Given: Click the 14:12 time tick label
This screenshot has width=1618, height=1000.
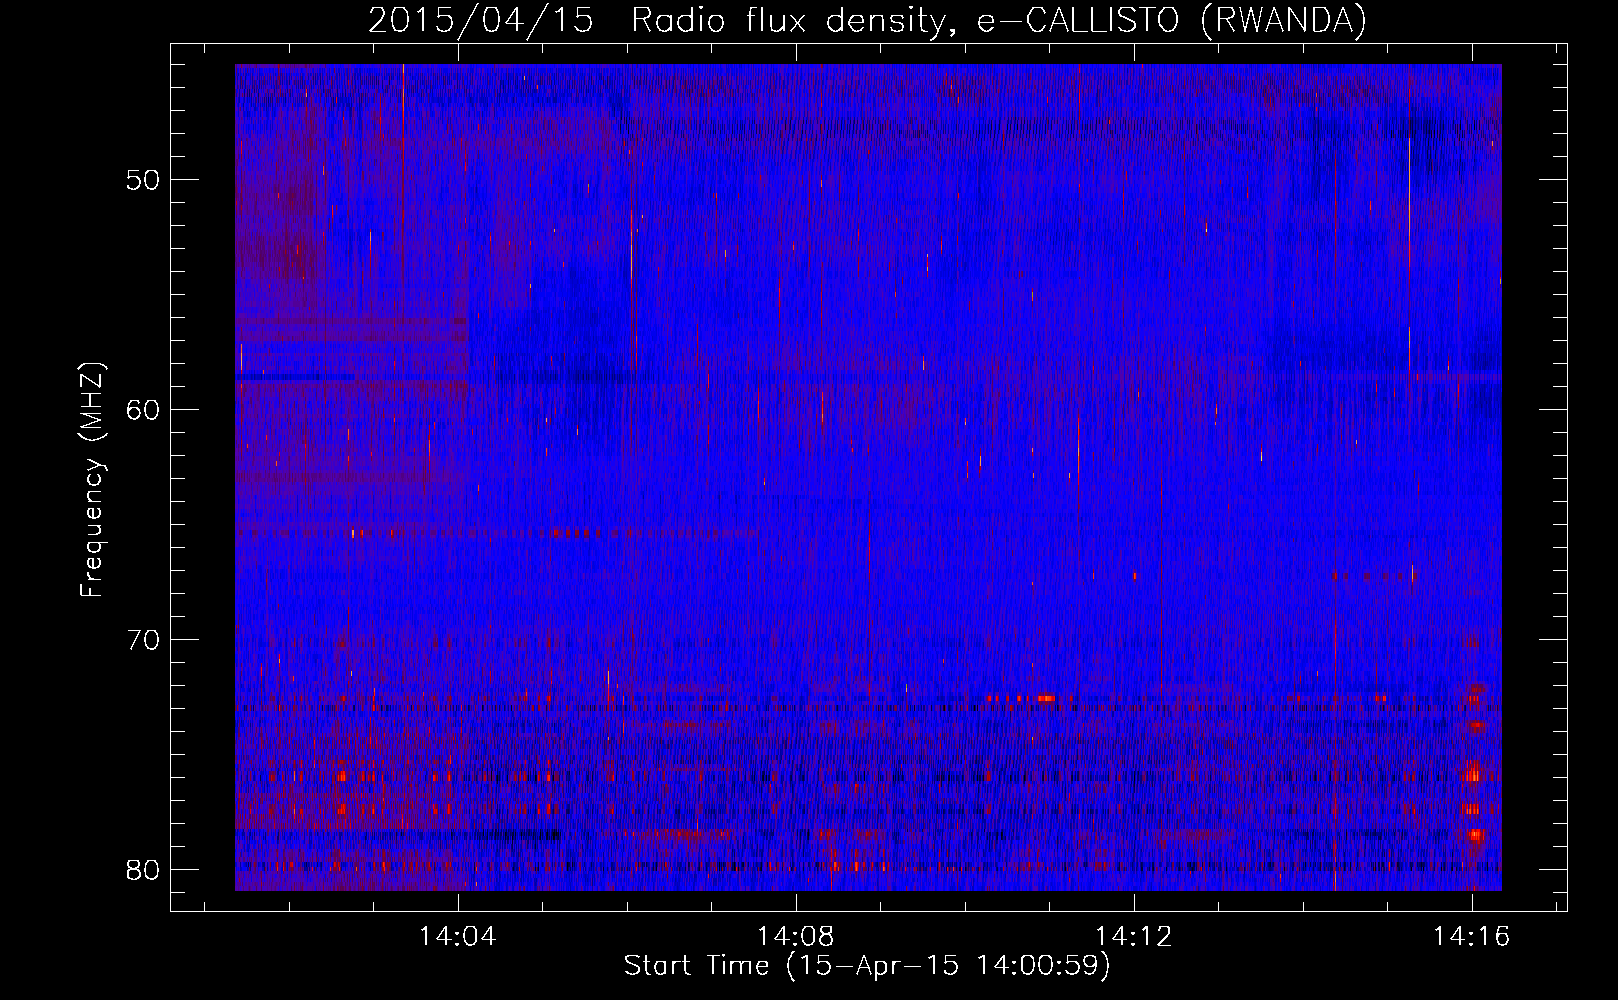Looking at the screenshot, I should (x=1134, y=937).
